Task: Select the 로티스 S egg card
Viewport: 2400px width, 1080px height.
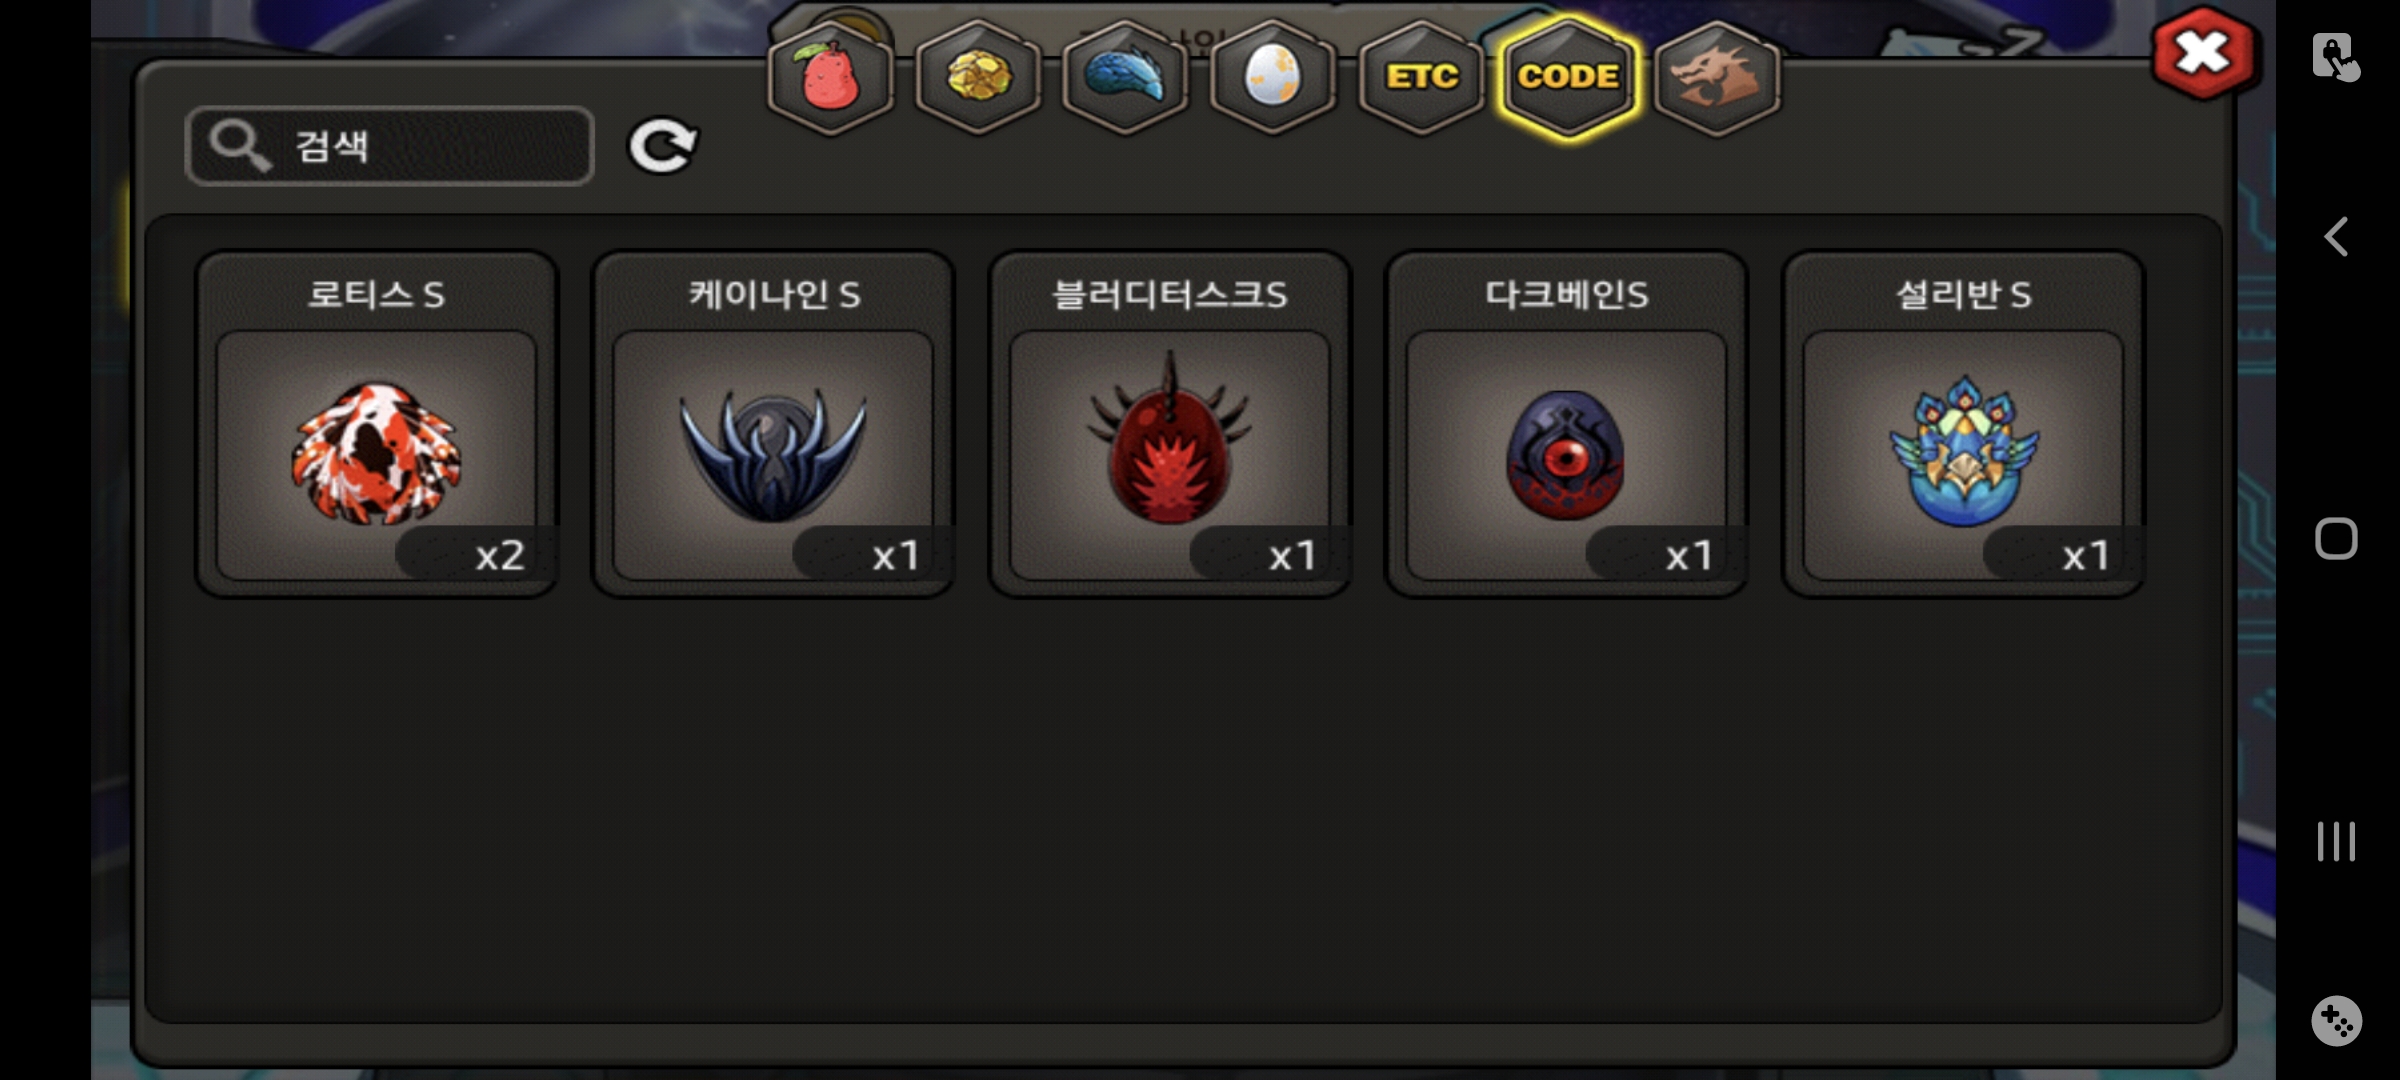Action: point(376,424)
